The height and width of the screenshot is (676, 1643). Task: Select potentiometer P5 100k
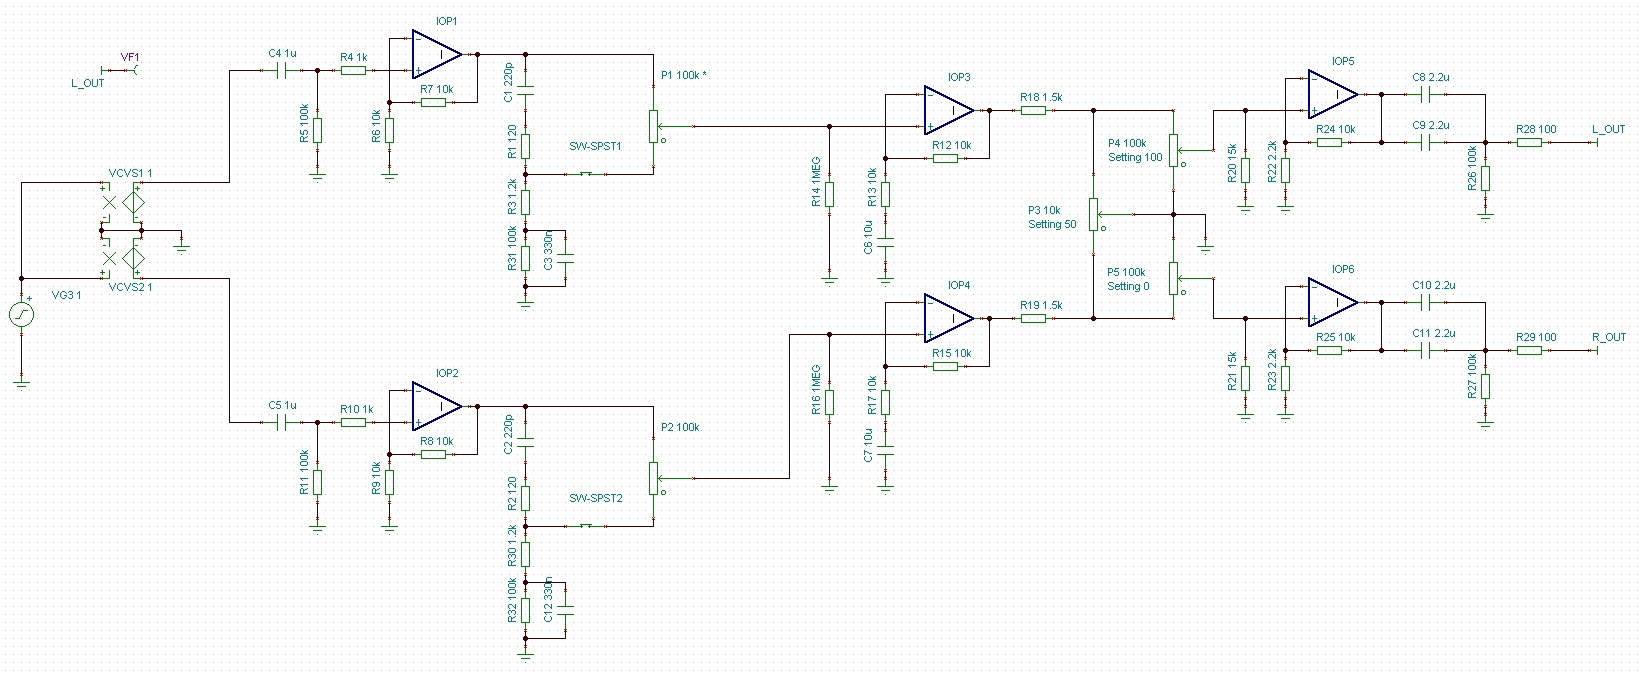point(1174,274)
